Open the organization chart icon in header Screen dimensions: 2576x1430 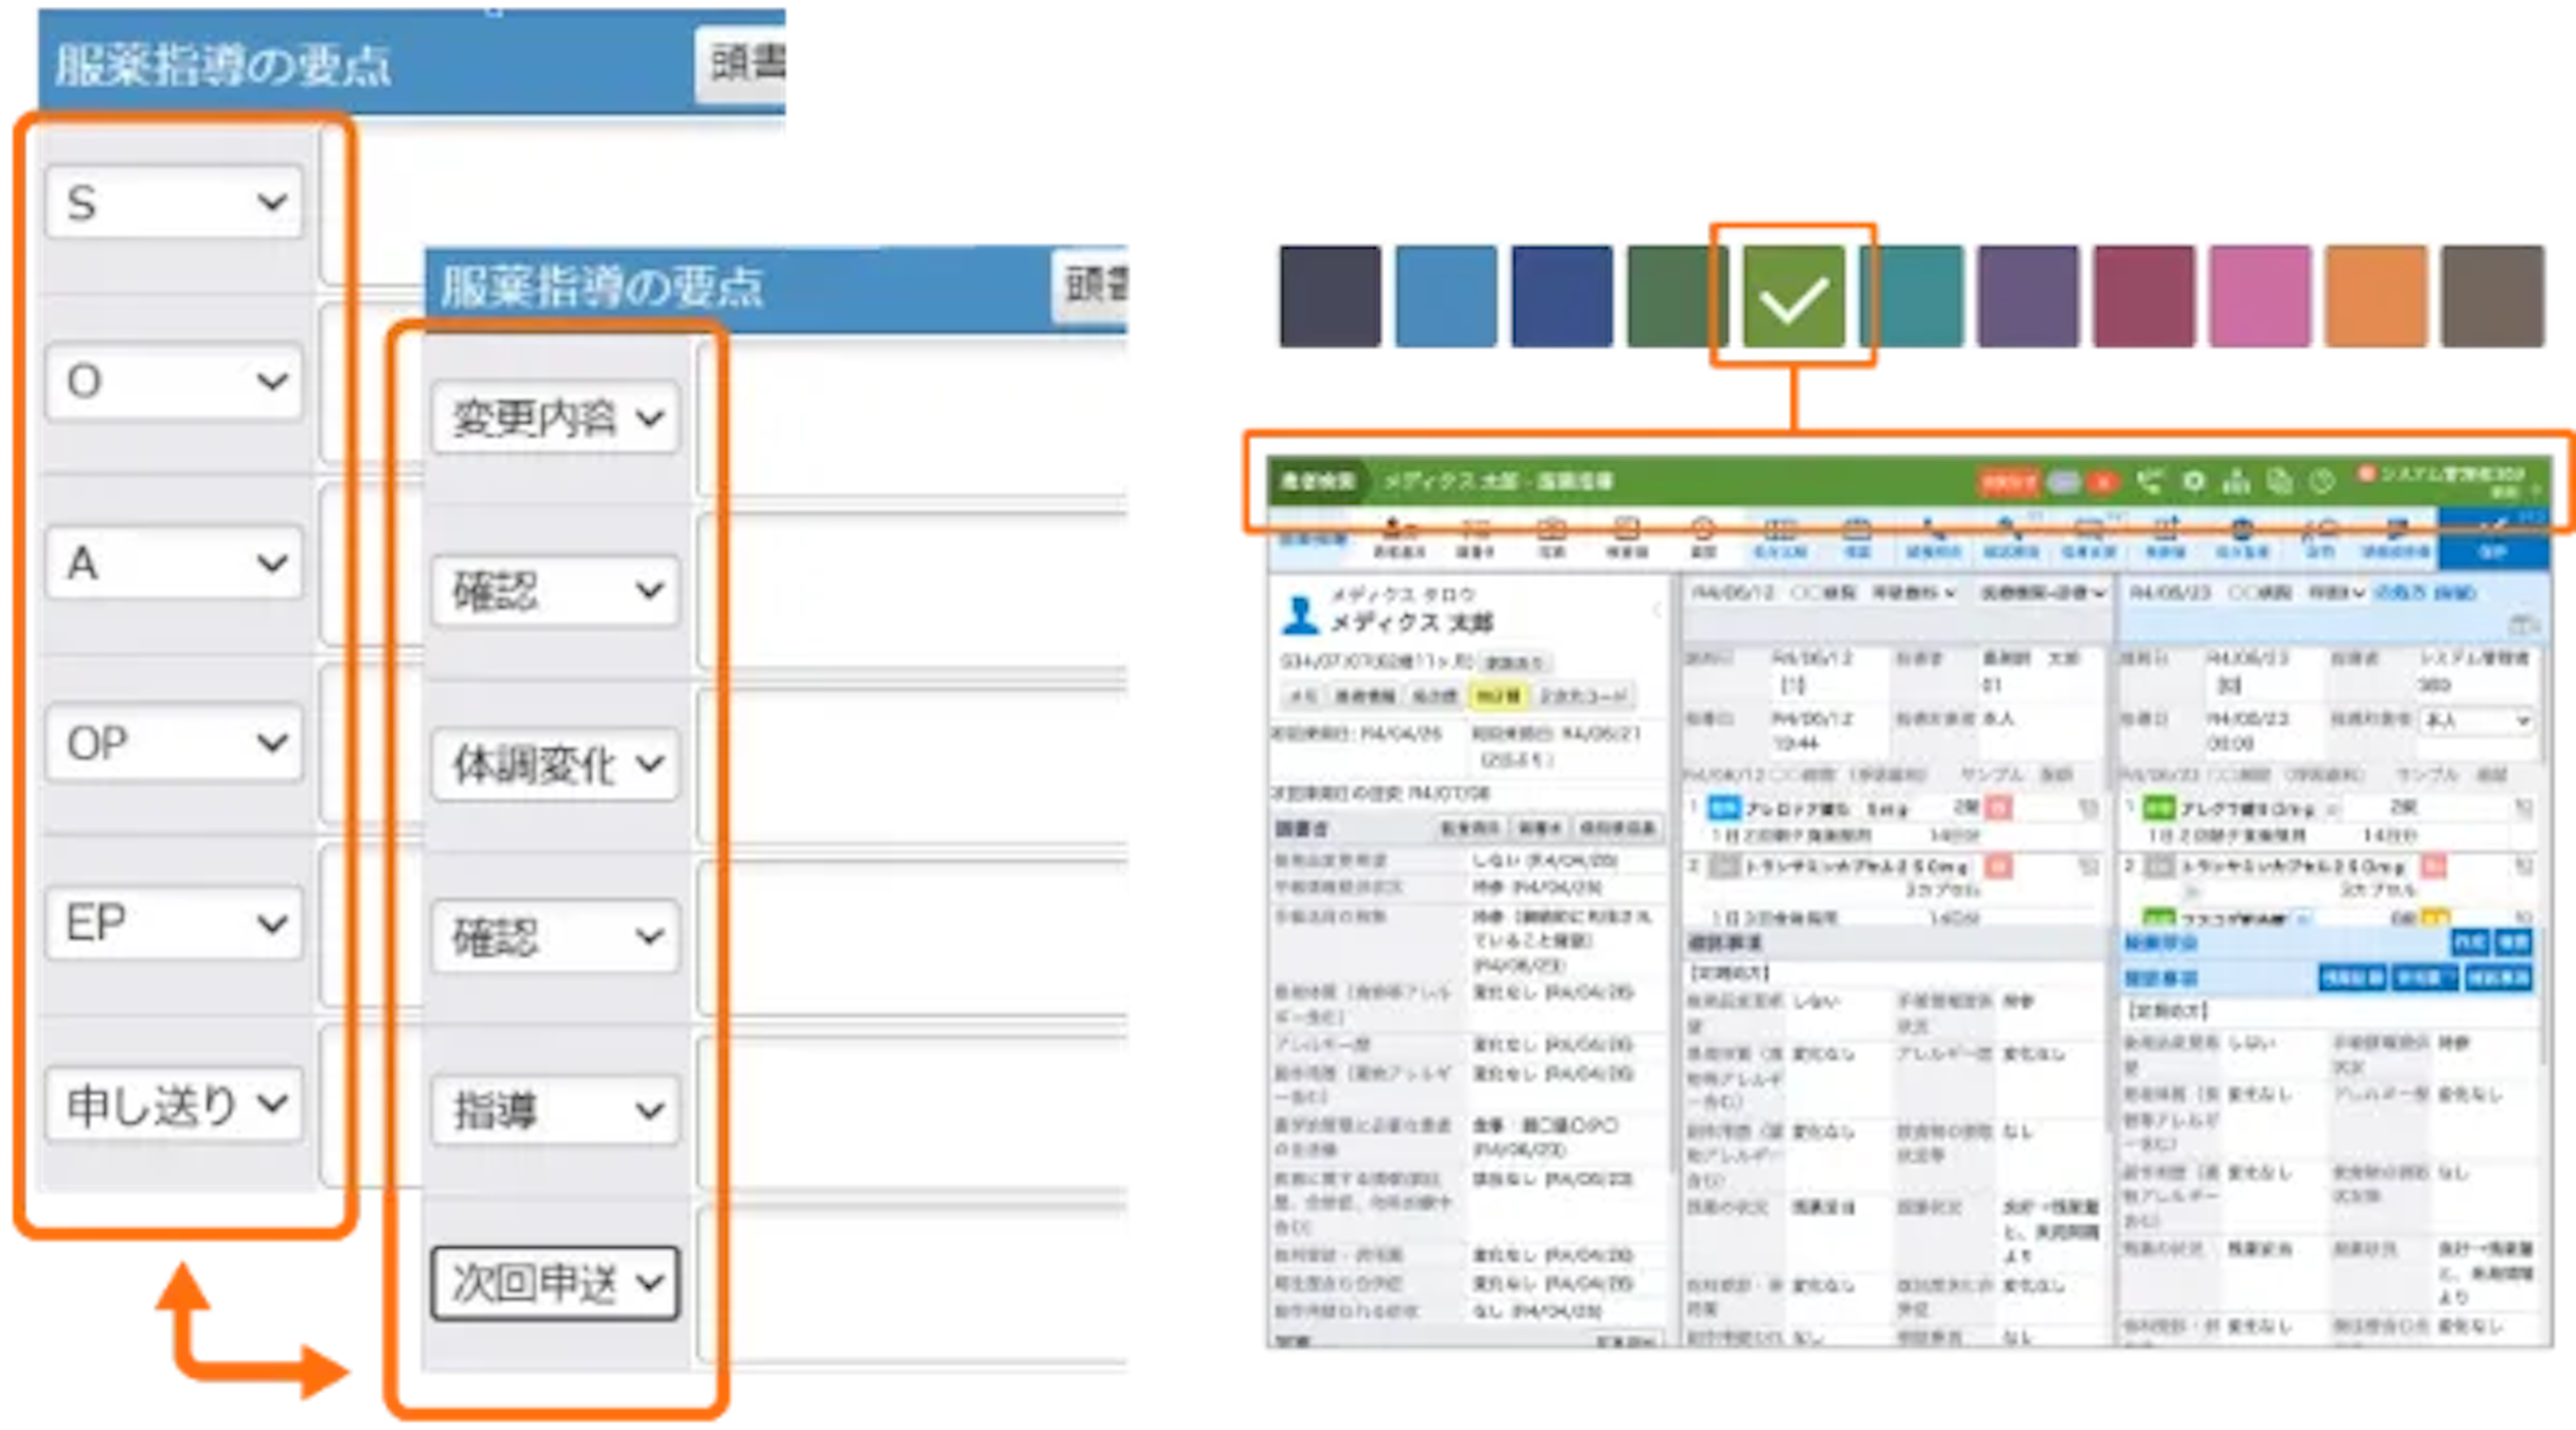tap(2236, 482)
